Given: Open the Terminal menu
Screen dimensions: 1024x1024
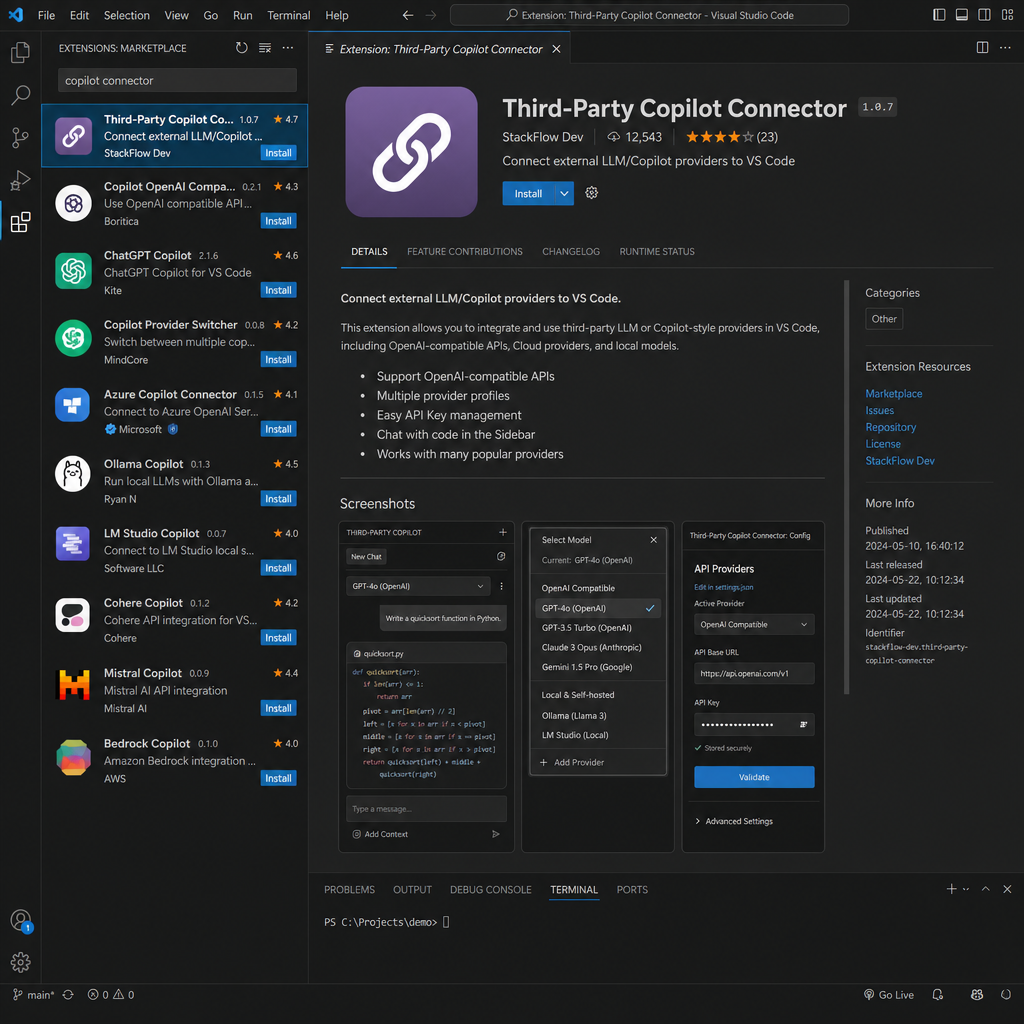Looking at the screenshot, I should pyautogui.click(x=289, y=15).
